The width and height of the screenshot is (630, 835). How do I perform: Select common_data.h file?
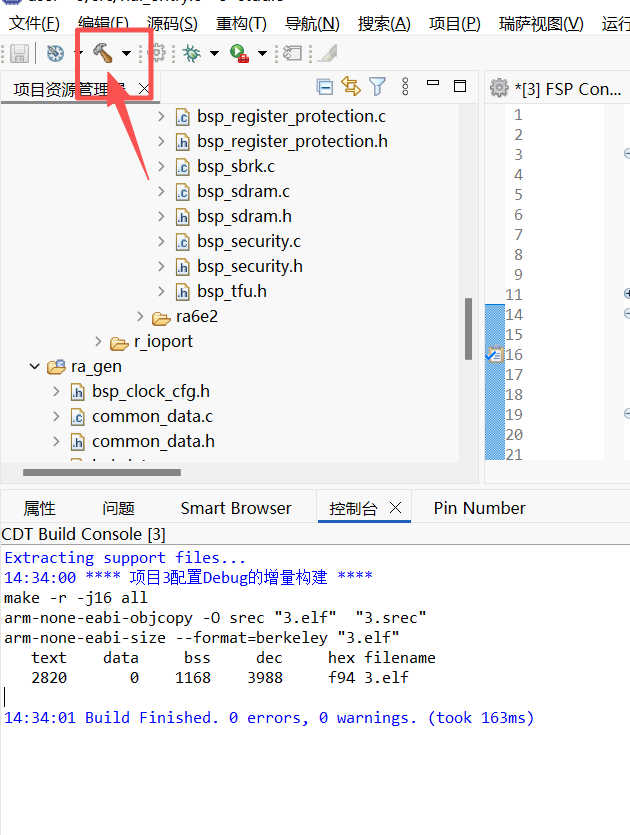153,441
